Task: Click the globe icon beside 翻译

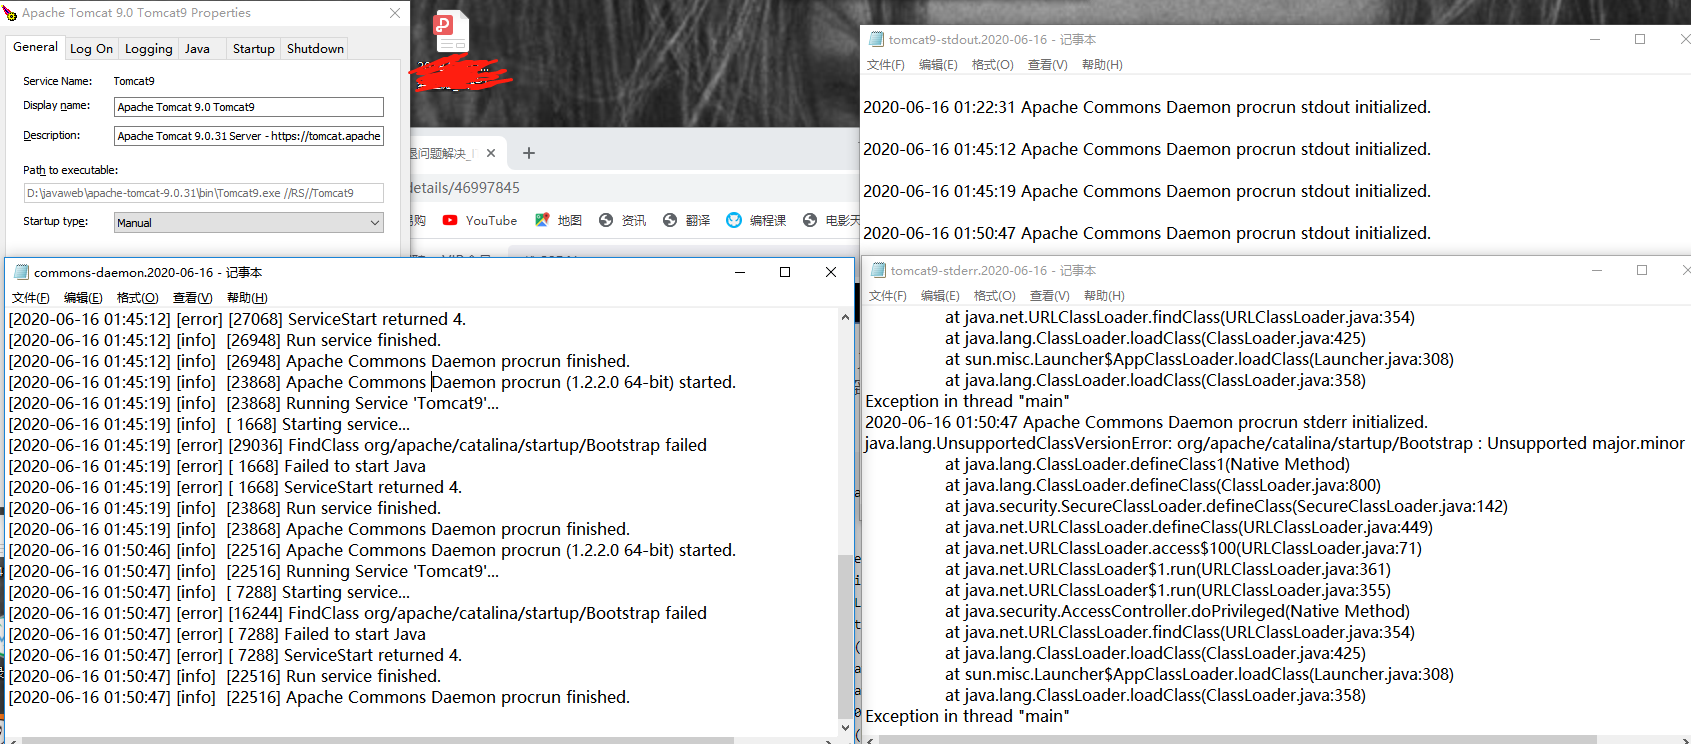Action: click(x=670, y=220)
